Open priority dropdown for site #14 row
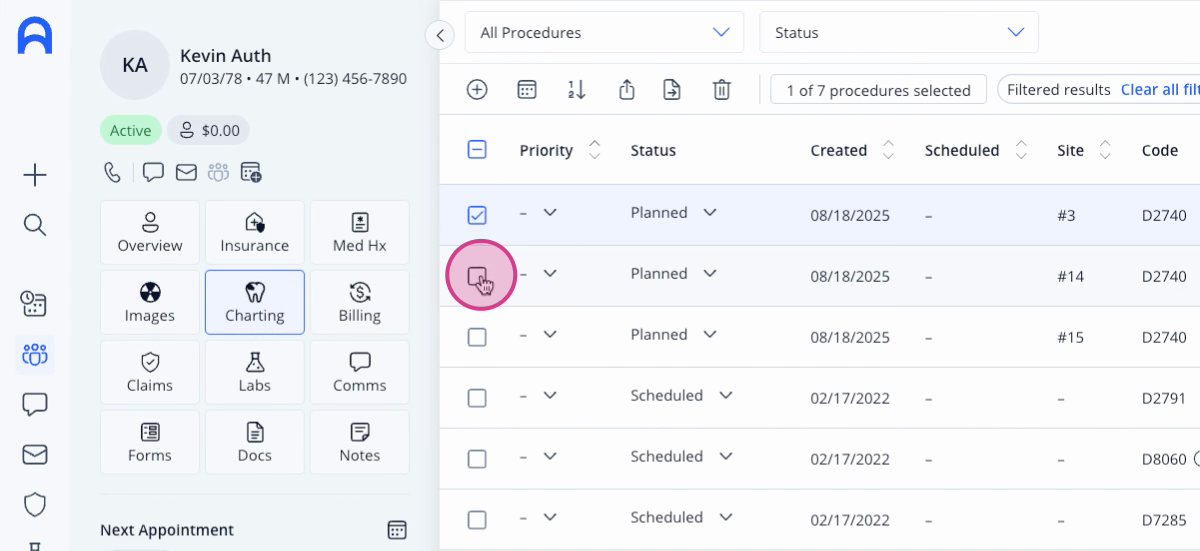 [549, 273]
